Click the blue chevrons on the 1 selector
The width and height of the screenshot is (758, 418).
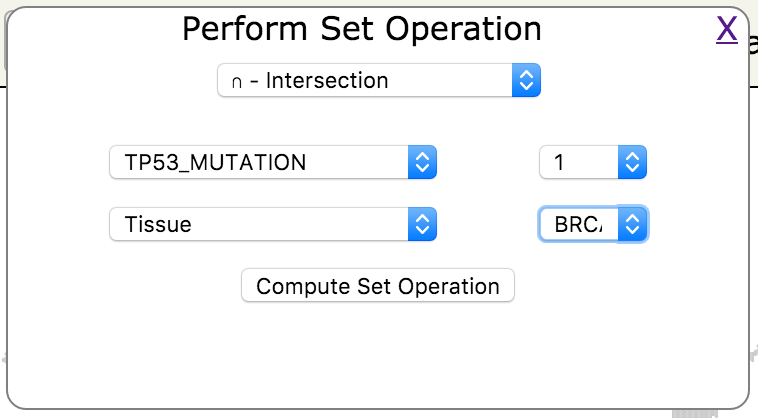[x=632, y=162]
